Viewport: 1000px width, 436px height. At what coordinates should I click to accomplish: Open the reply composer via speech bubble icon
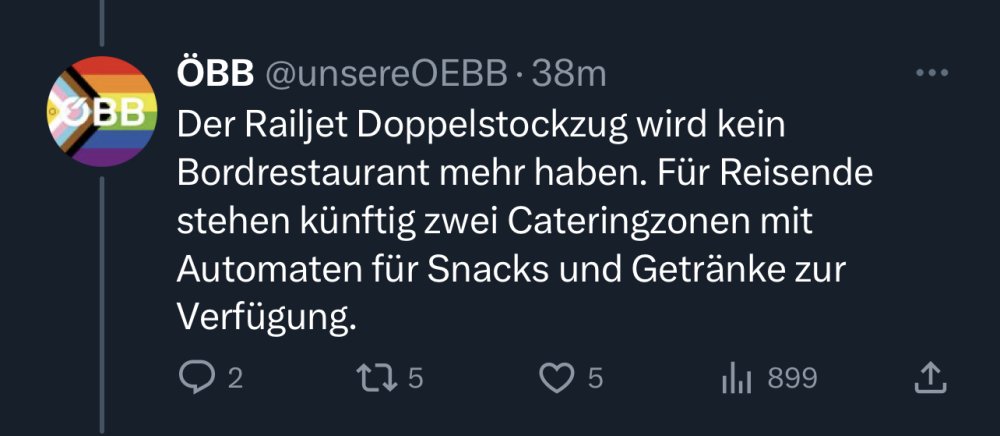click(193, 378)
